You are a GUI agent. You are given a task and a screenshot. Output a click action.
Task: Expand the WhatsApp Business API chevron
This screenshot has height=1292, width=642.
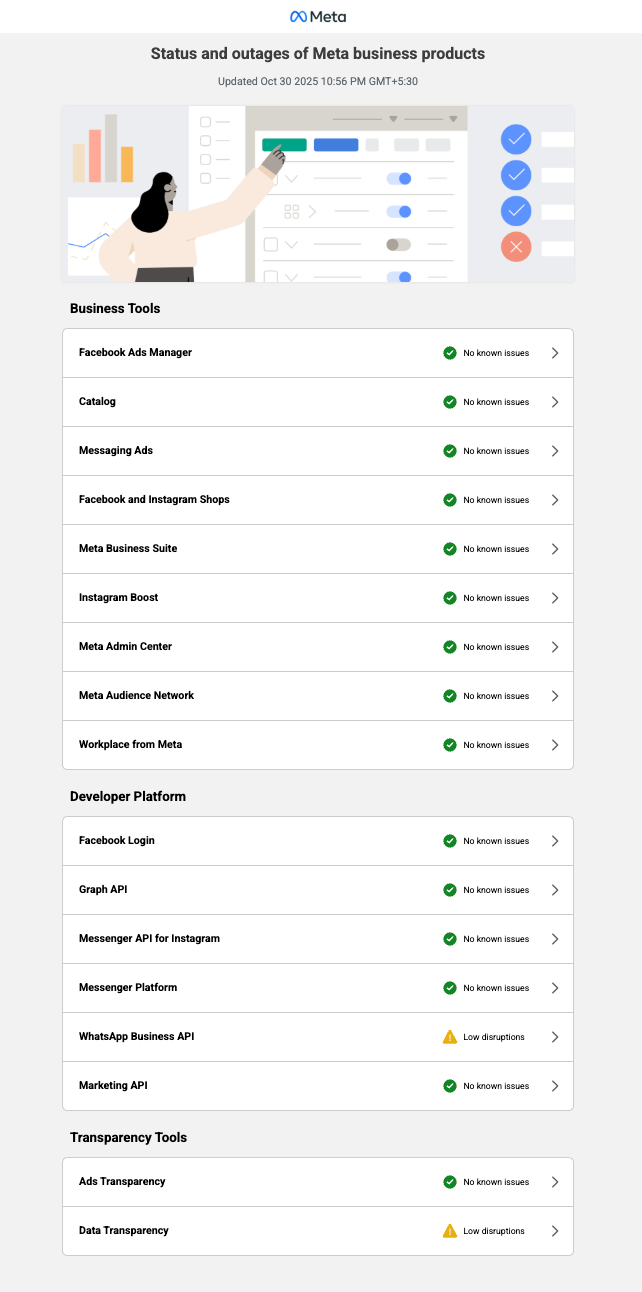click(x=555, y=1037)
